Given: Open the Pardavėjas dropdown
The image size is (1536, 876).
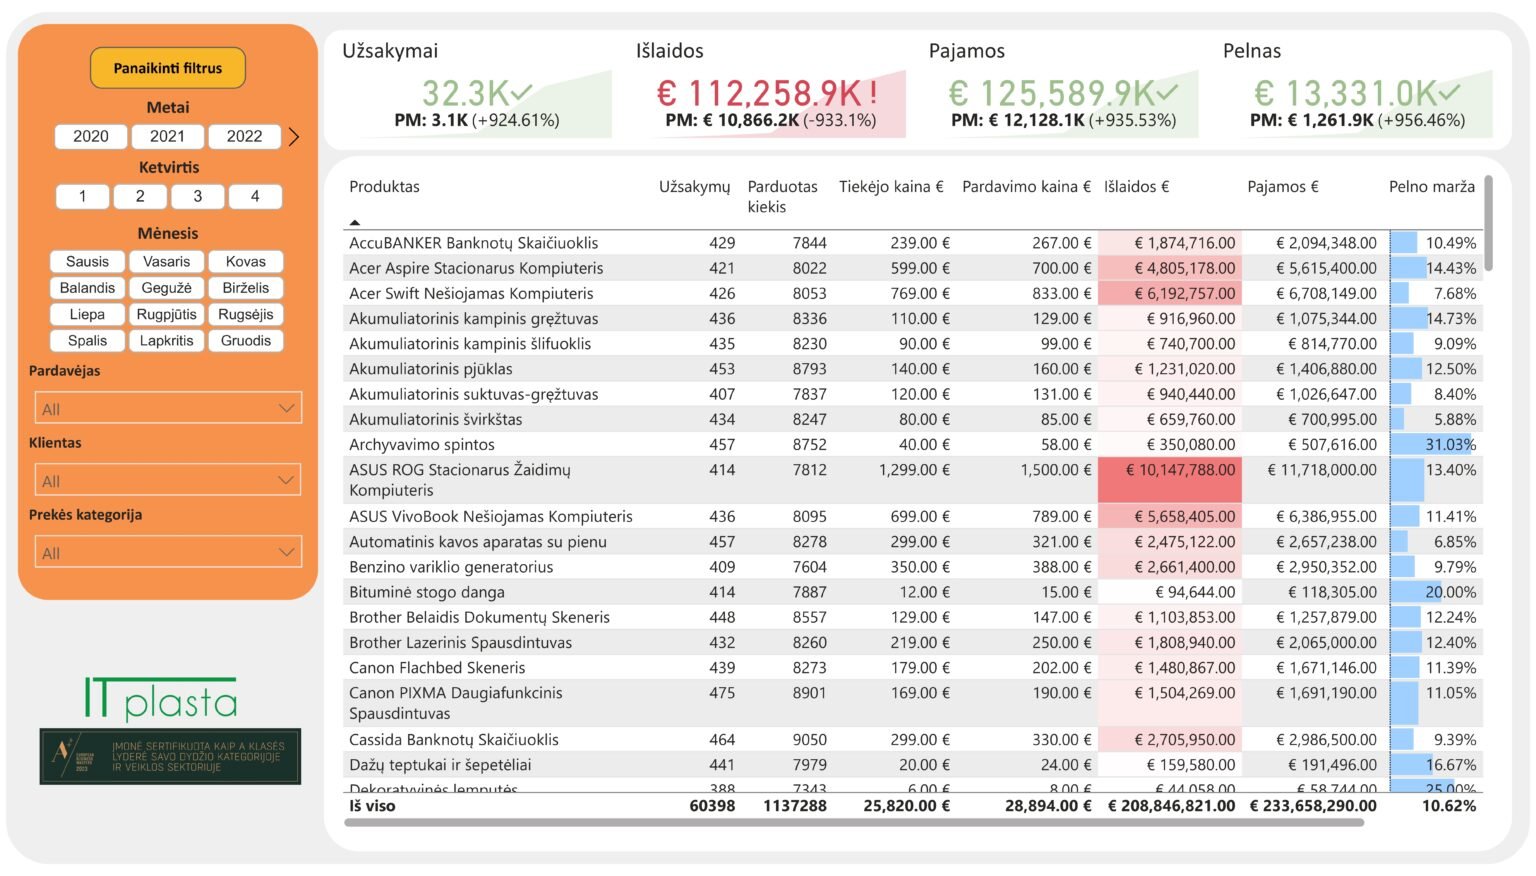Looking at the screenshot, I should pyautogui.click(x=168, y=409).
